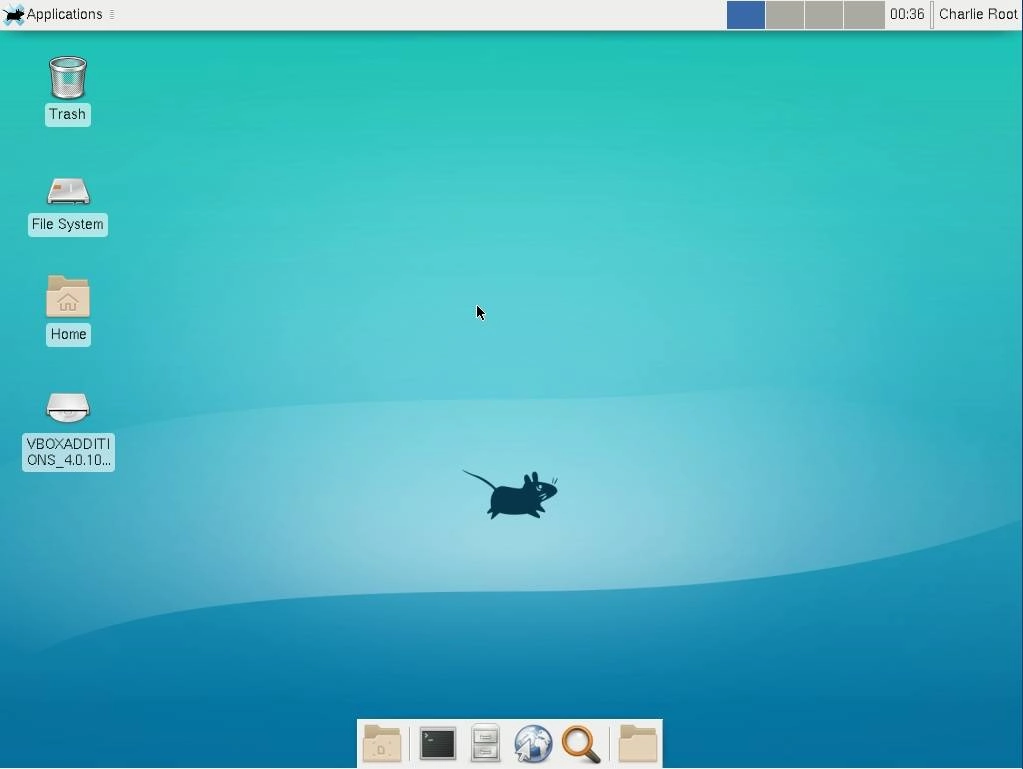Select the Home folder desktop icon
1023x769 pixels.
coord(68,296)
